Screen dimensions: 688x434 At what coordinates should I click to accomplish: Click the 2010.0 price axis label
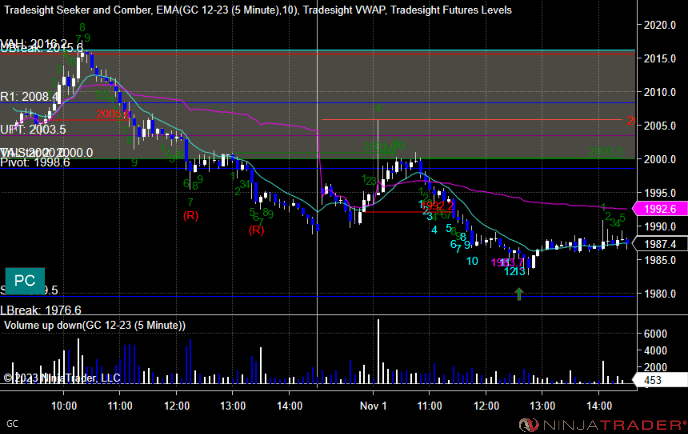[x=659, y=92]
